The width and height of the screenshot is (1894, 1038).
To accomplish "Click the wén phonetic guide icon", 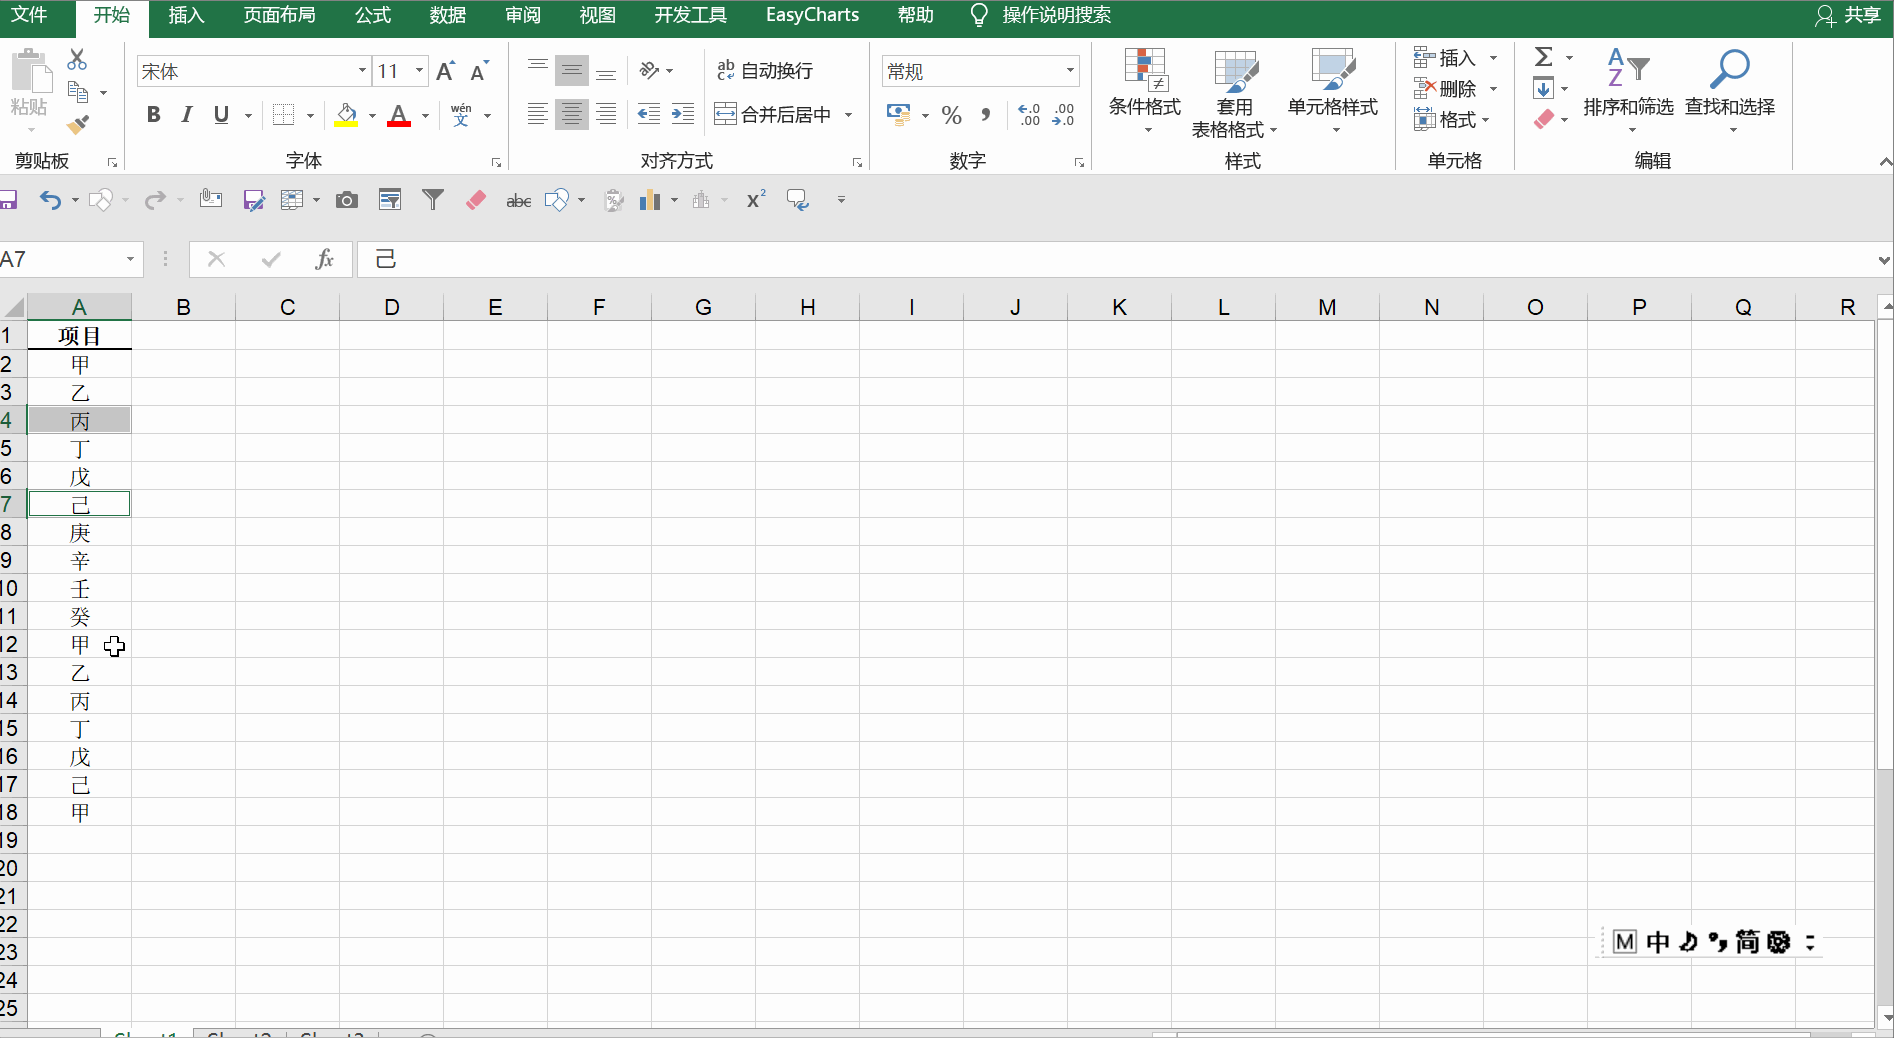I will click(x=461, y=115).
